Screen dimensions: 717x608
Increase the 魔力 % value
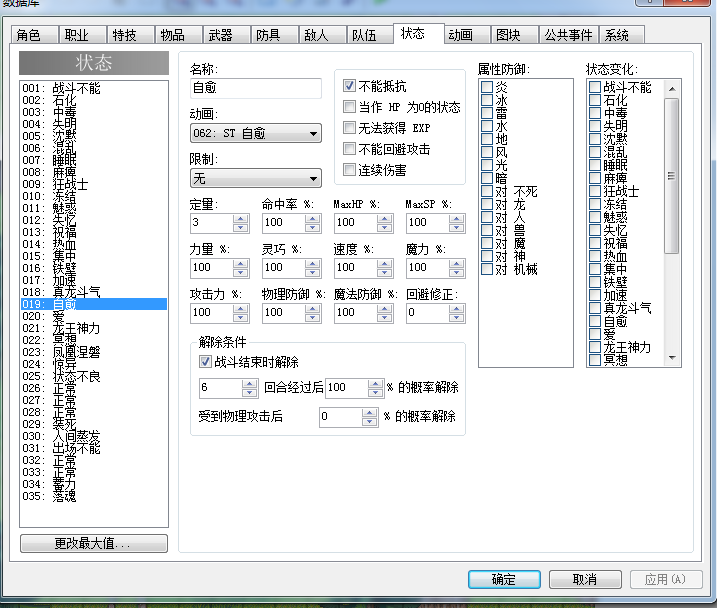click(x=456, y=263)
